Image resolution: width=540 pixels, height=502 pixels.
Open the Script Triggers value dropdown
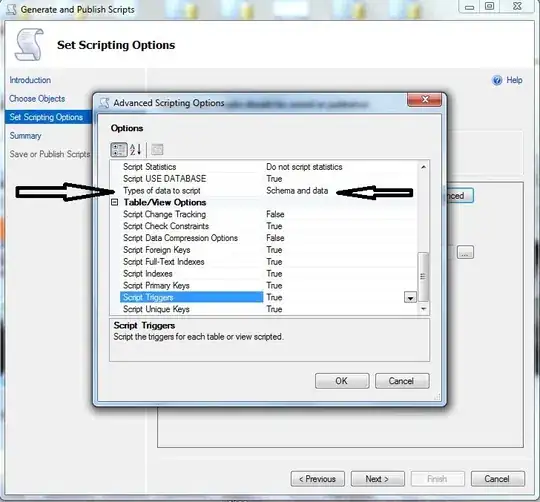tap(410, 297)
